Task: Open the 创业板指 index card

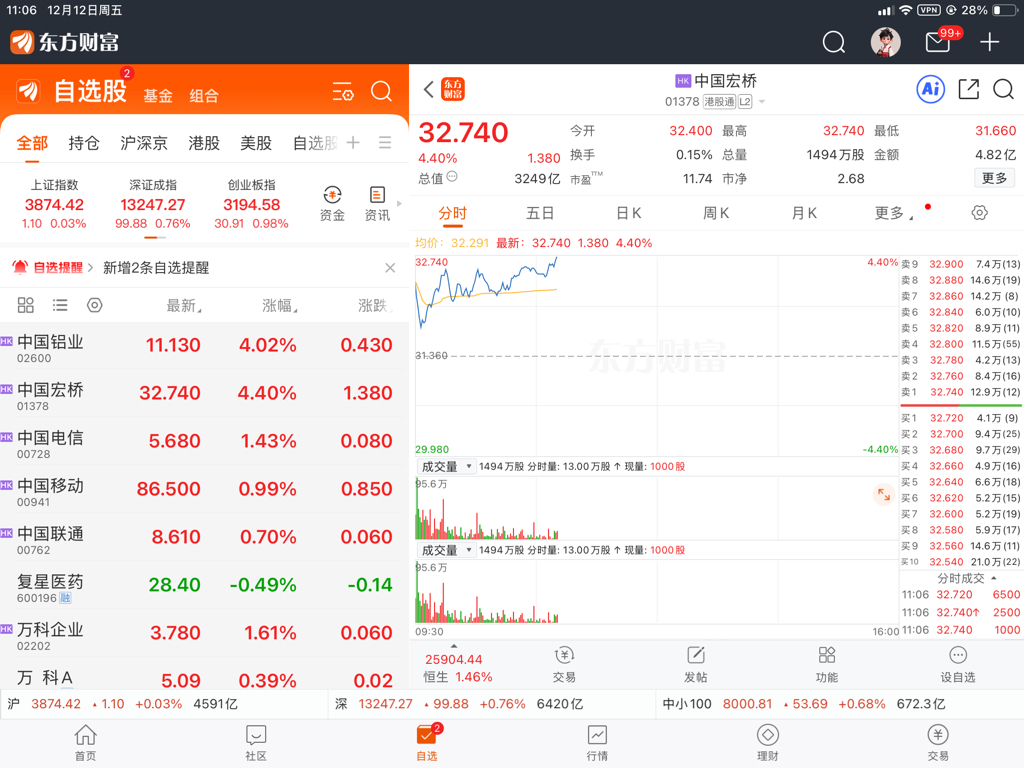Action: [x=251, y=204]
